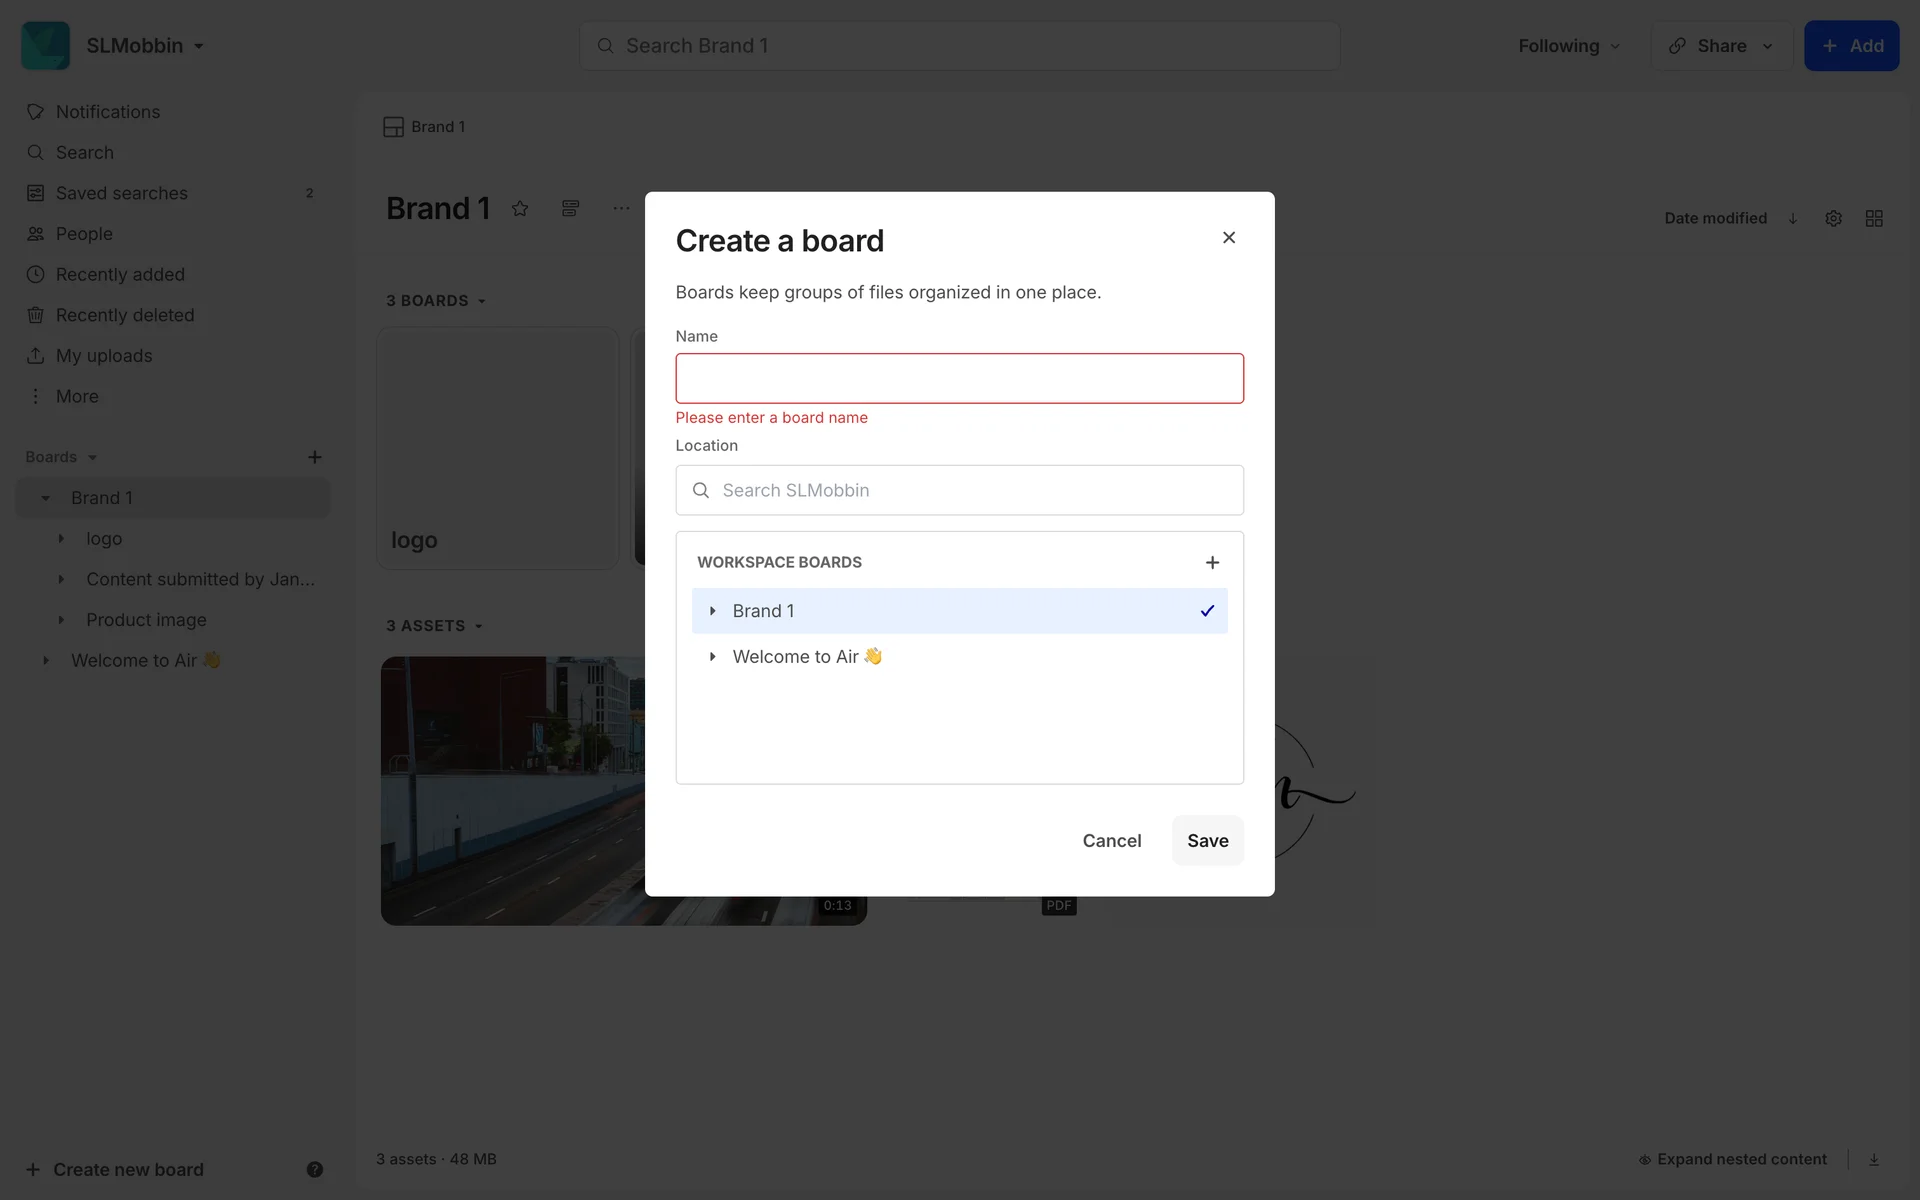The image size is (1920, 1200).
Task: Expand Brand 1 in location list
Action: [x=712, y=611]
